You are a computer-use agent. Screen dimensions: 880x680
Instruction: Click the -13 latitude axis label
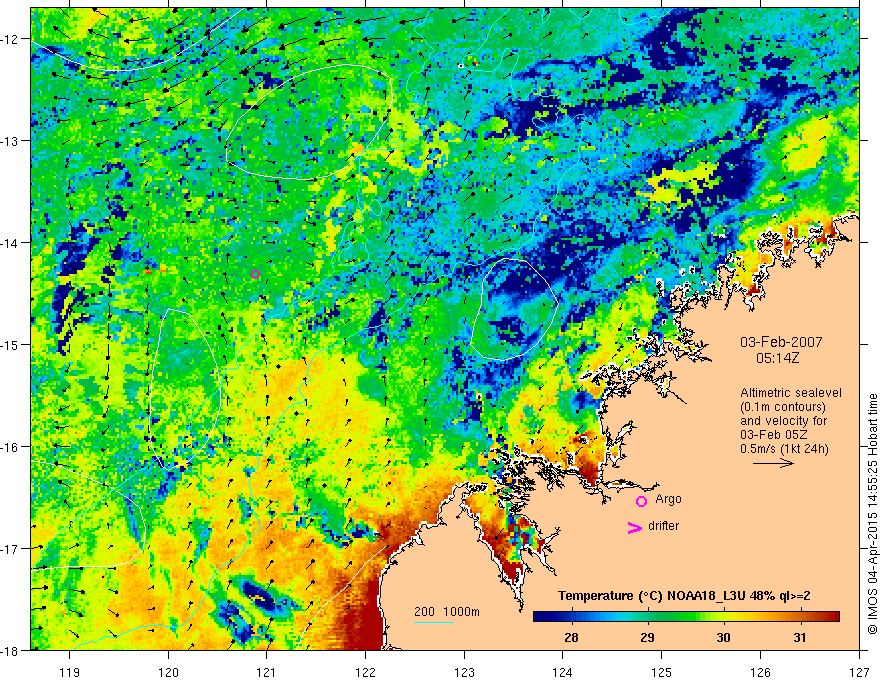pyautogui.click(x=11, y=141)
